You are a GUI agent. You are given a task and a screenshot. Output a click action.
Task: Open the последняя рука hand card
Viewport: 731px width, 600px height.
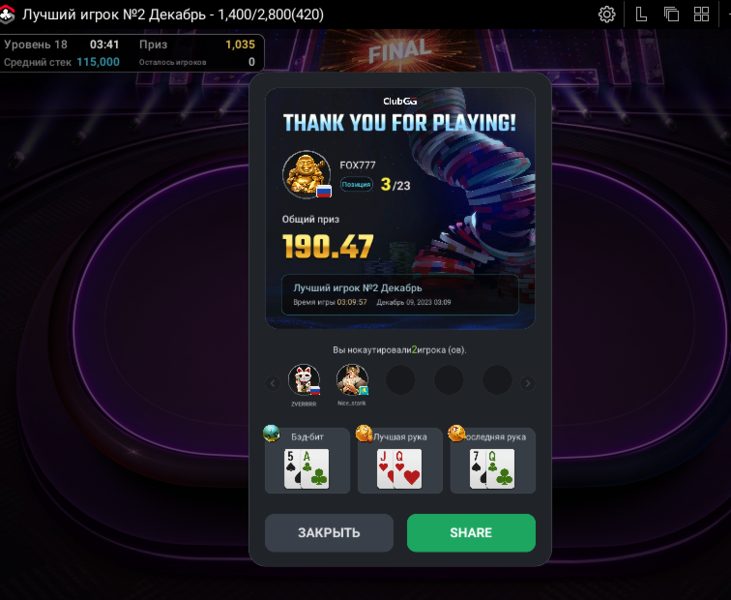click(x=493, y=461)
